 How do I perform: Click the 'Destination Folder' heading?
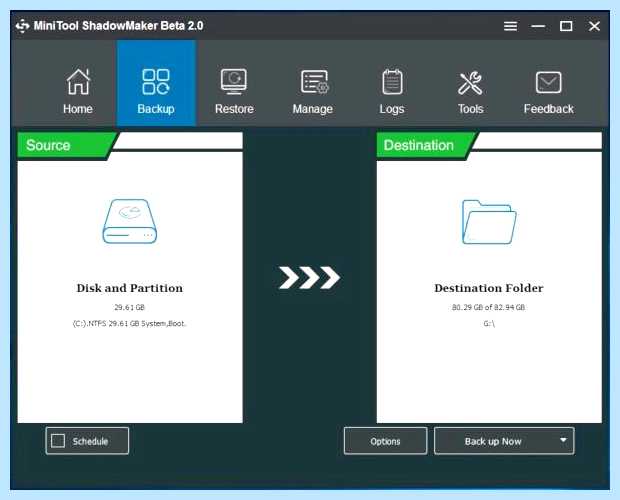tap(489, 288)
